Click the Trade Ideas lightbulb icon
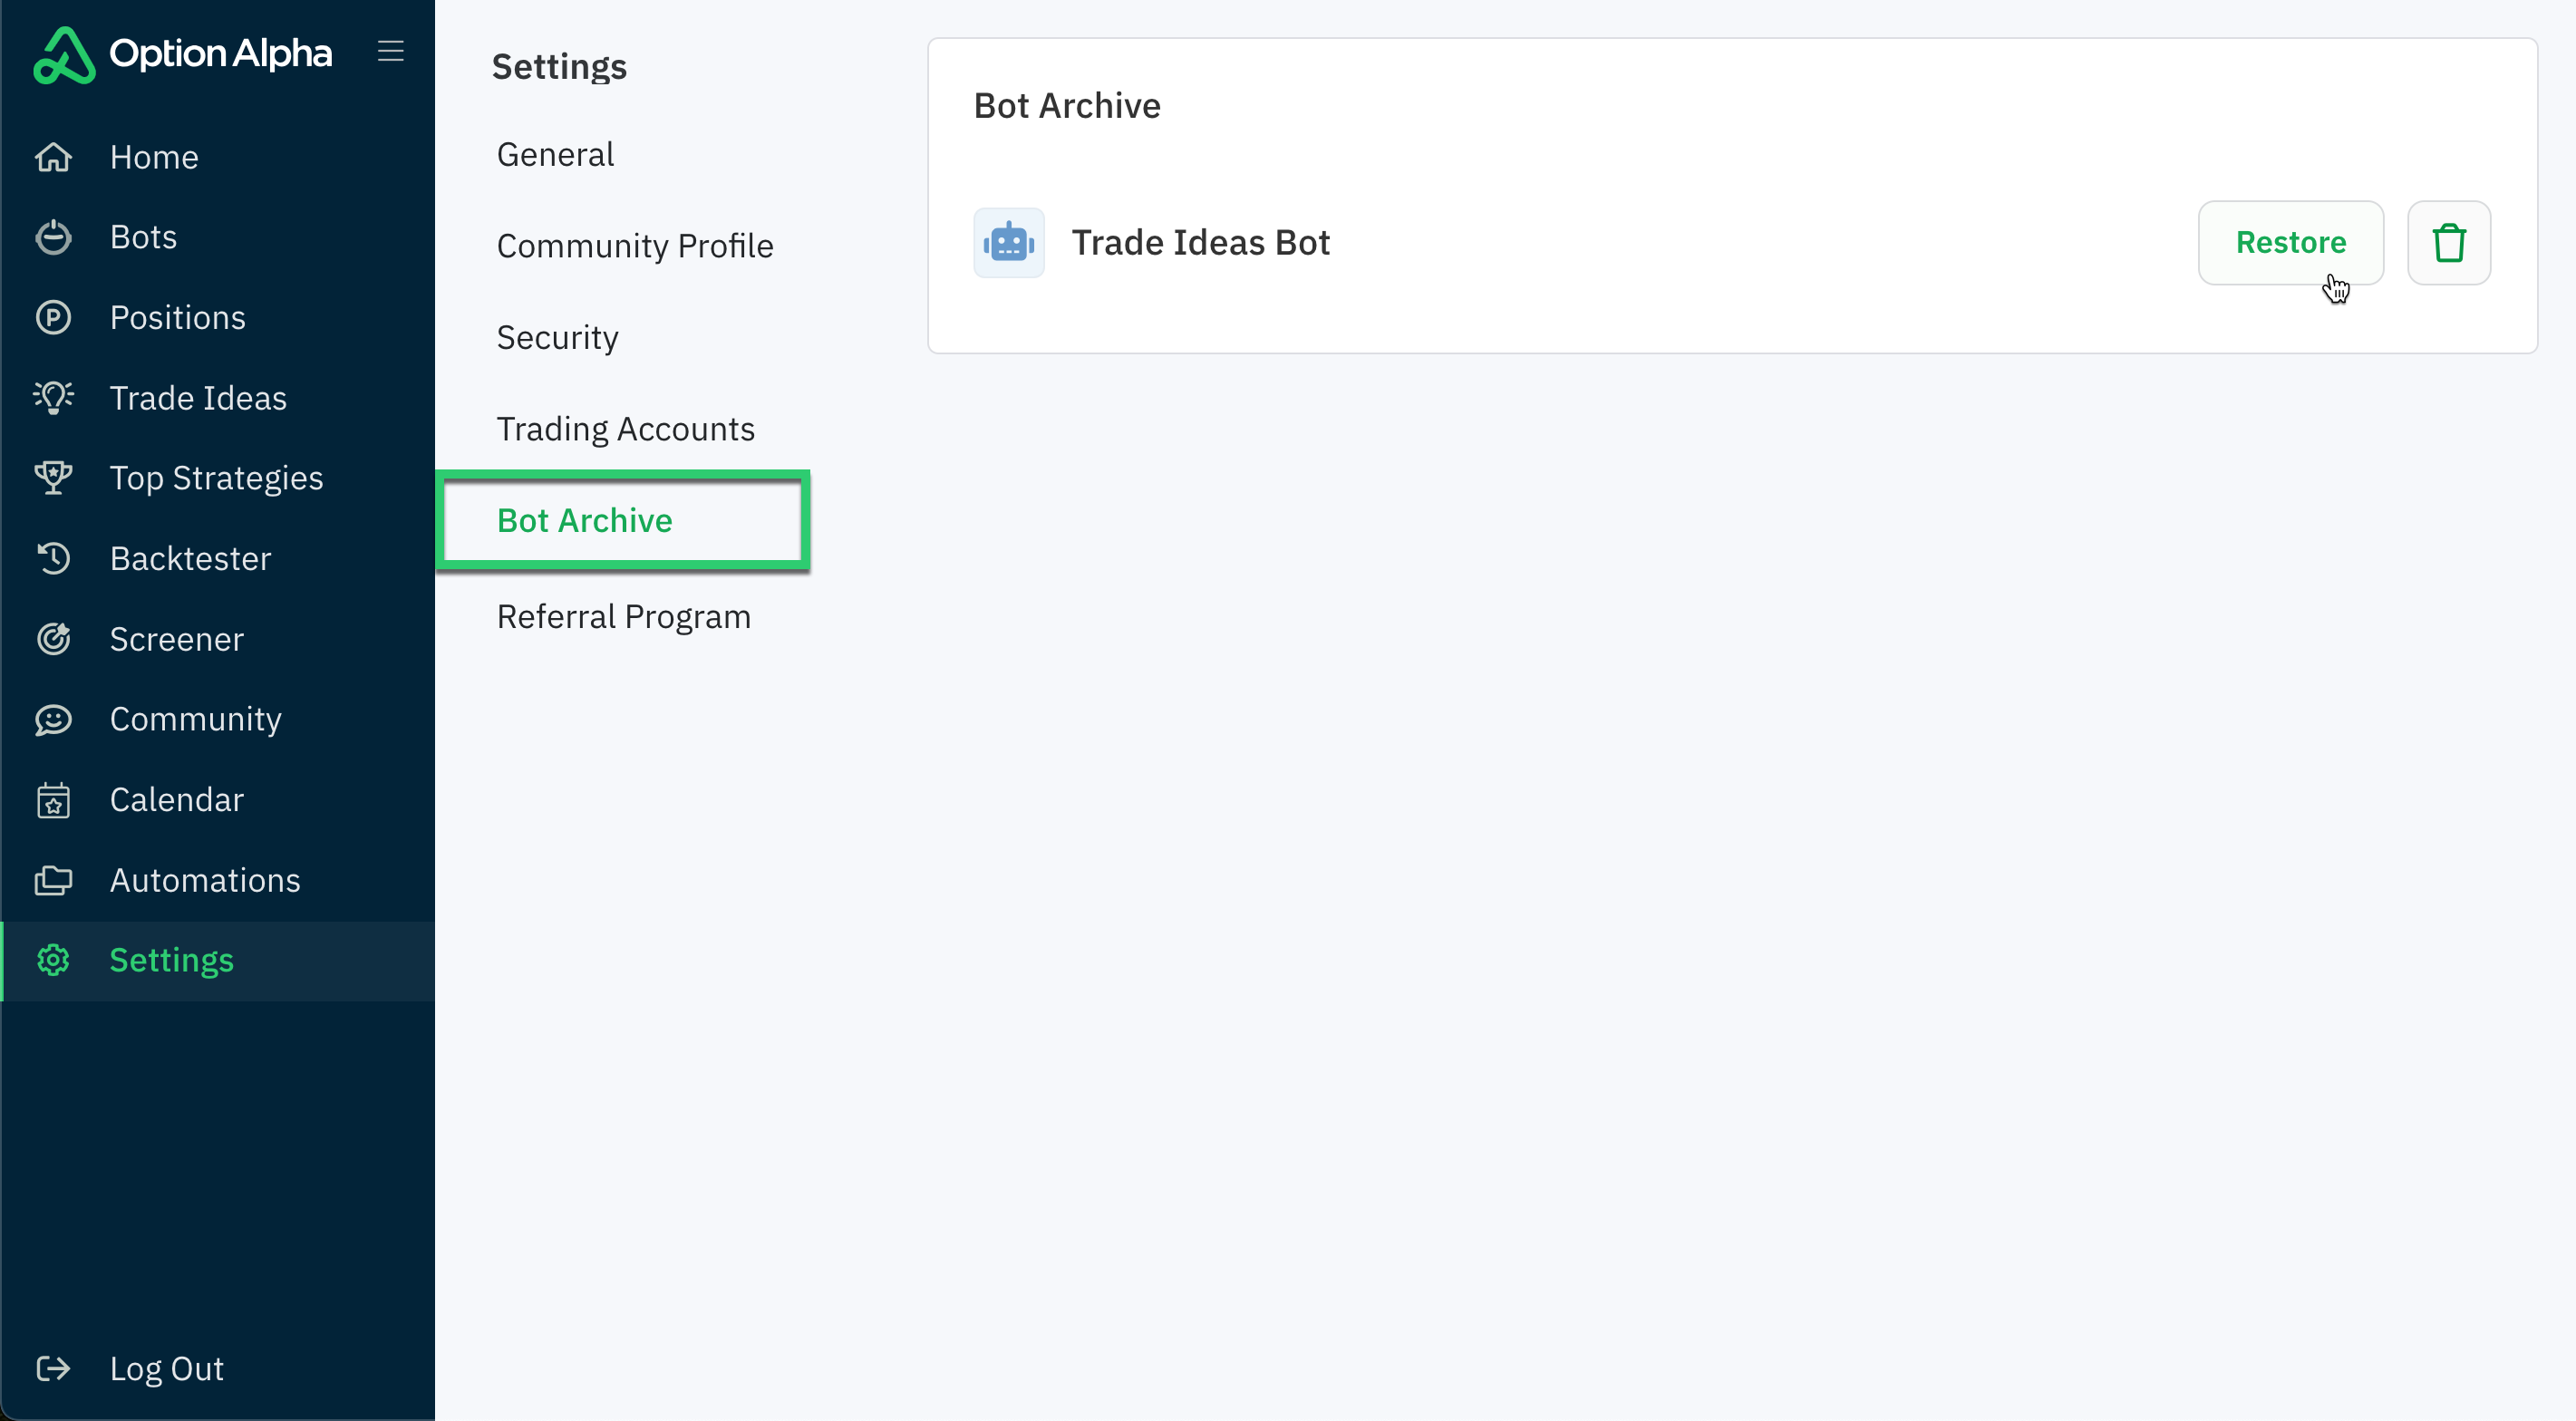2576x1421 pixels. (x=54, y=397)
